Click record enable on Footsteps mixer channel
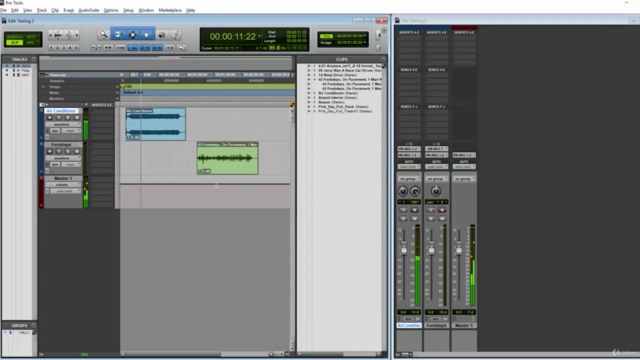 [442, 210]
